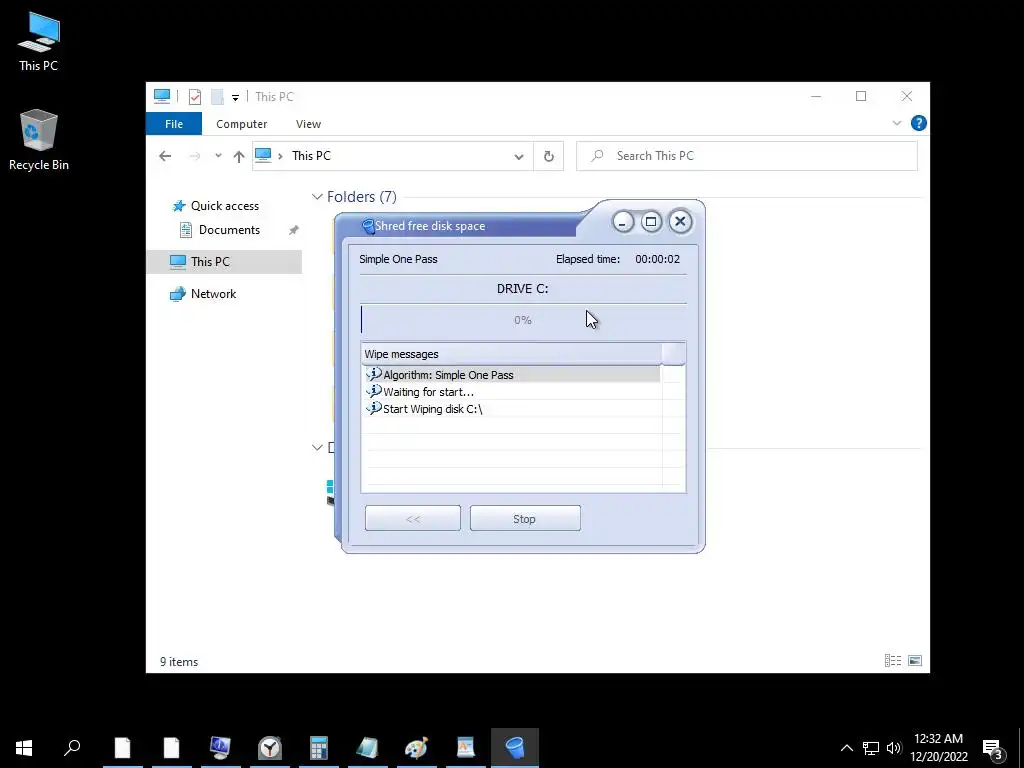Click Properties icon in quick access toolbar
The height and width of the screenshot is (768, 1024).
point(195,97)
